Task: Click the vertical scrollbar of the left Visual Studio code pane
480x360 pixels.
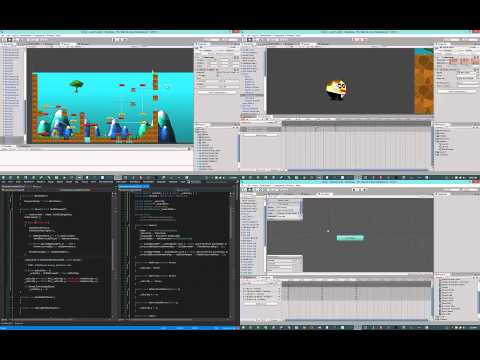Action: click(x=114, y=255)
